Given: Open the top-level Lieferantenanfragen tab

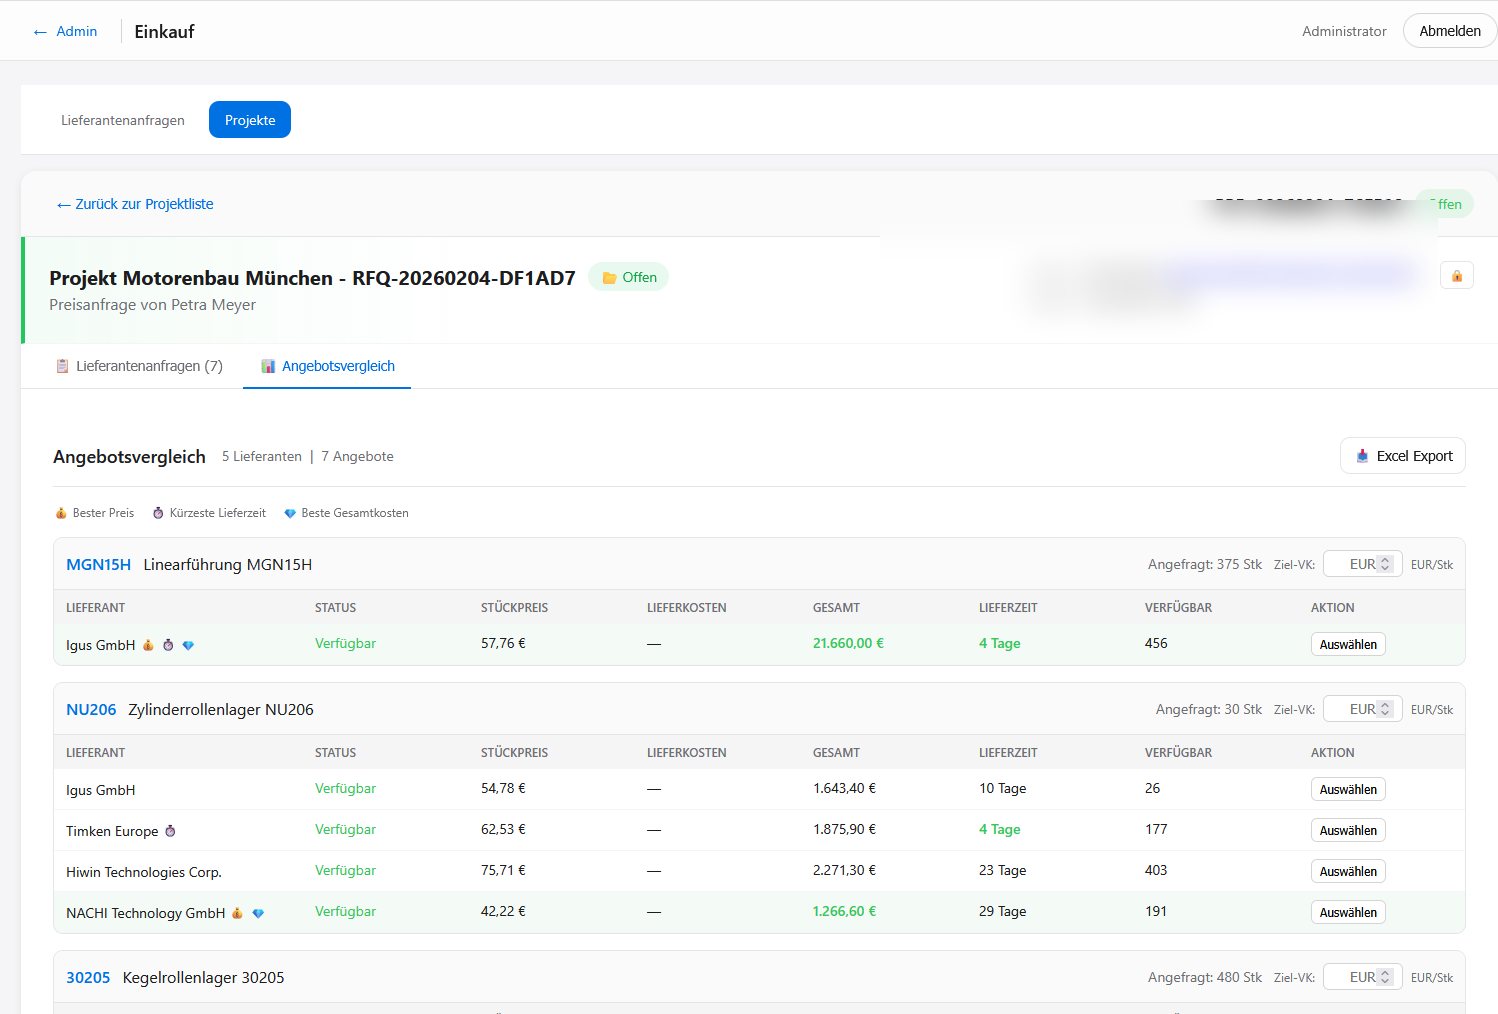Looking at the screenshot, I should (123, 120).
